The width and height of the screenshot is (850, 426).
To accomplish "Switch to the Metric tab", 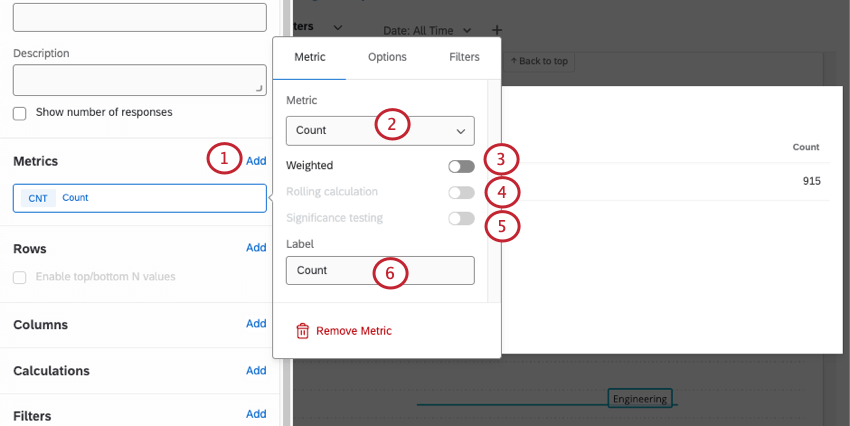I will (x=310, y=57).
